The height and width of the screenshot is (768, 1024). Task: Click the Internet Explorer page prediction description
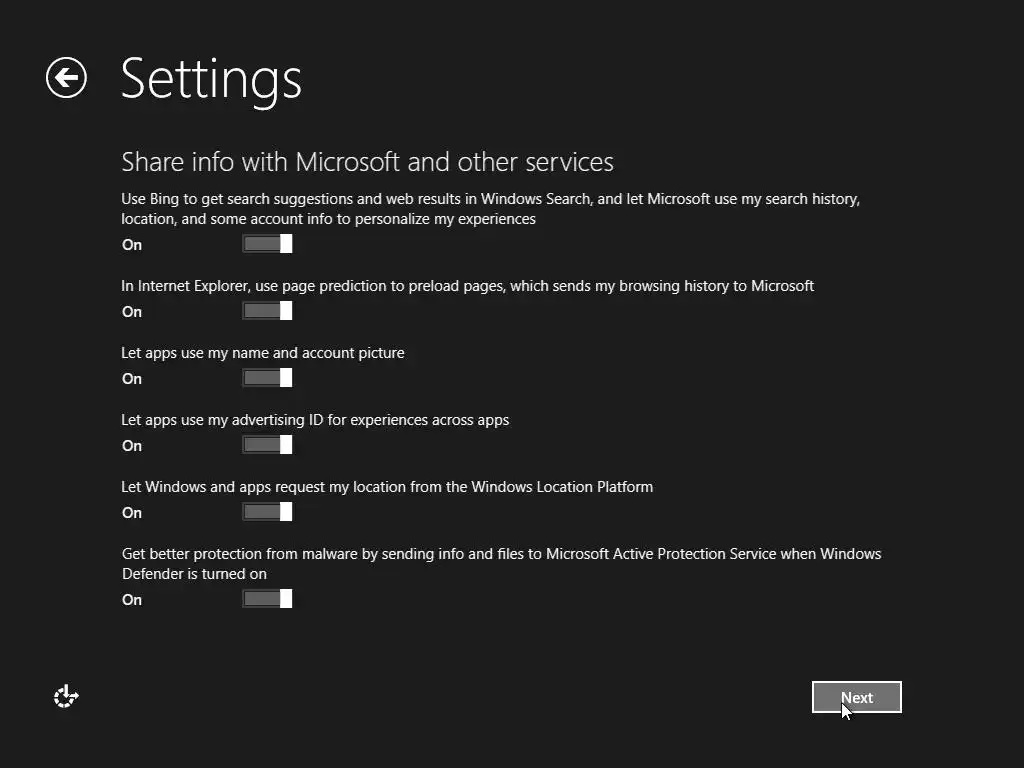[x=467, y=286]
